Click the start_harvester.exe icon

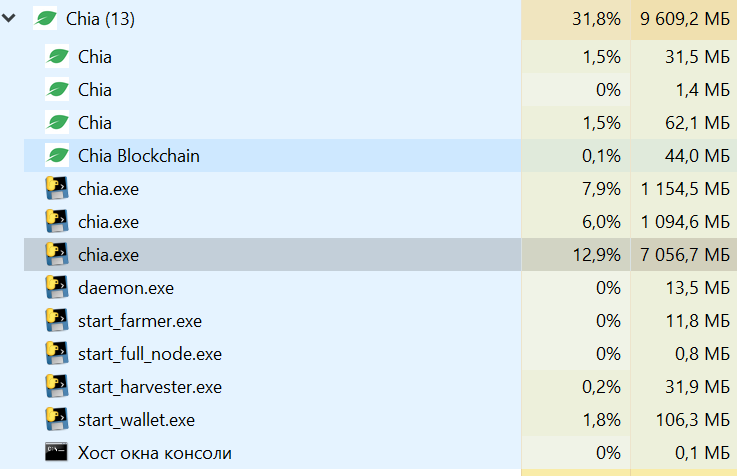point(56,387)
